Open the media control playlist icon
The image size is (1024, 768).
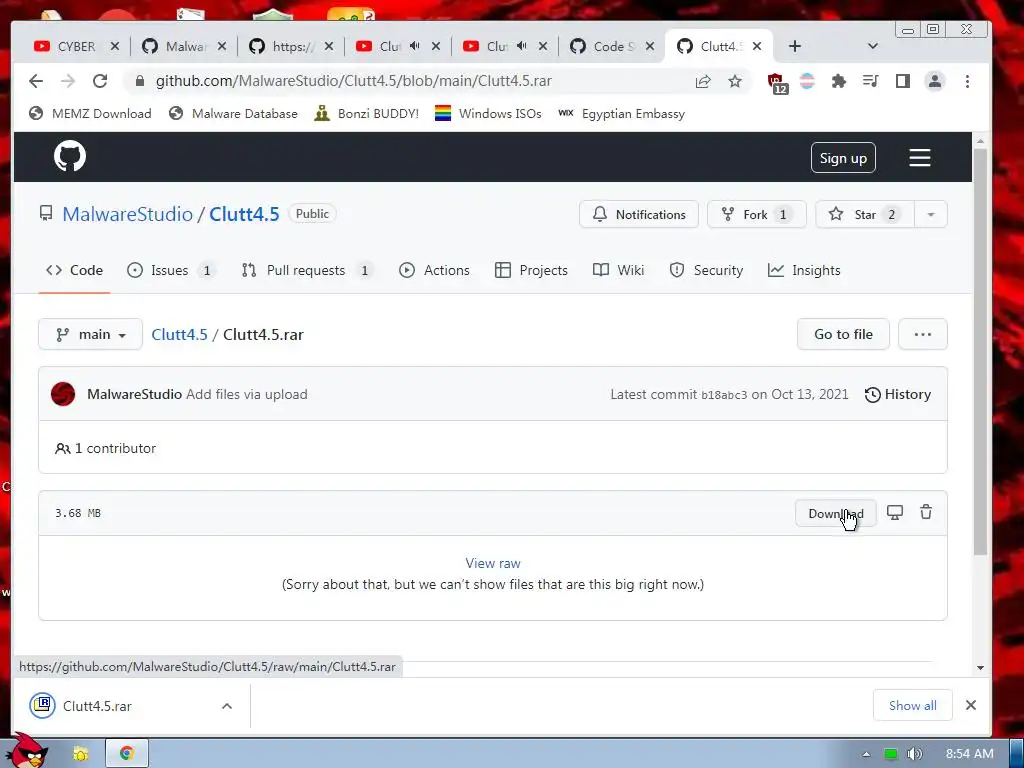pyautogui.click(x=871, y=81)
